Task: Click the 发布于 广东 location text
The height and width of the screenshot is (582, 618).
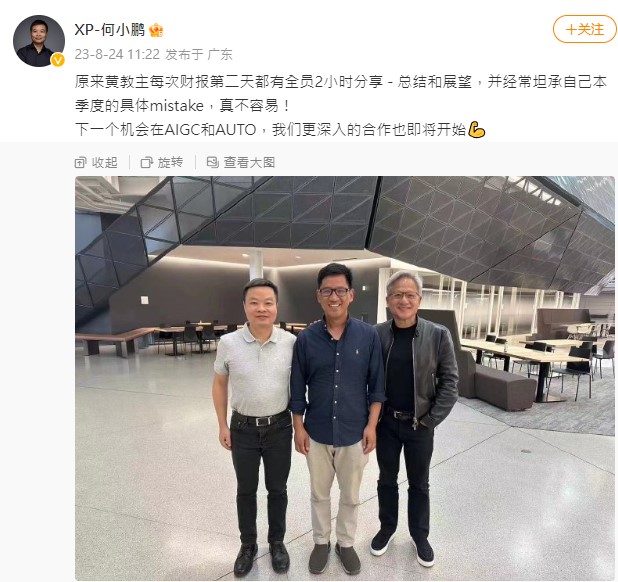Action: (199, 54)
